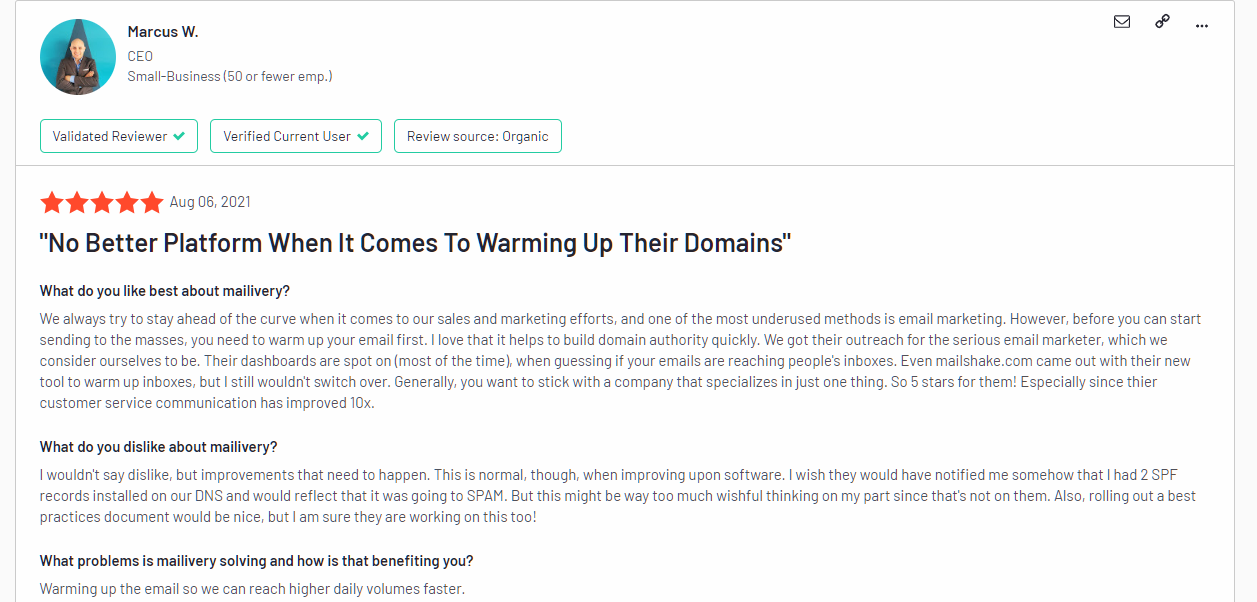Screen dimensions: 1257x602
Task: Click the second red rating star
Action: pos(77,203)
